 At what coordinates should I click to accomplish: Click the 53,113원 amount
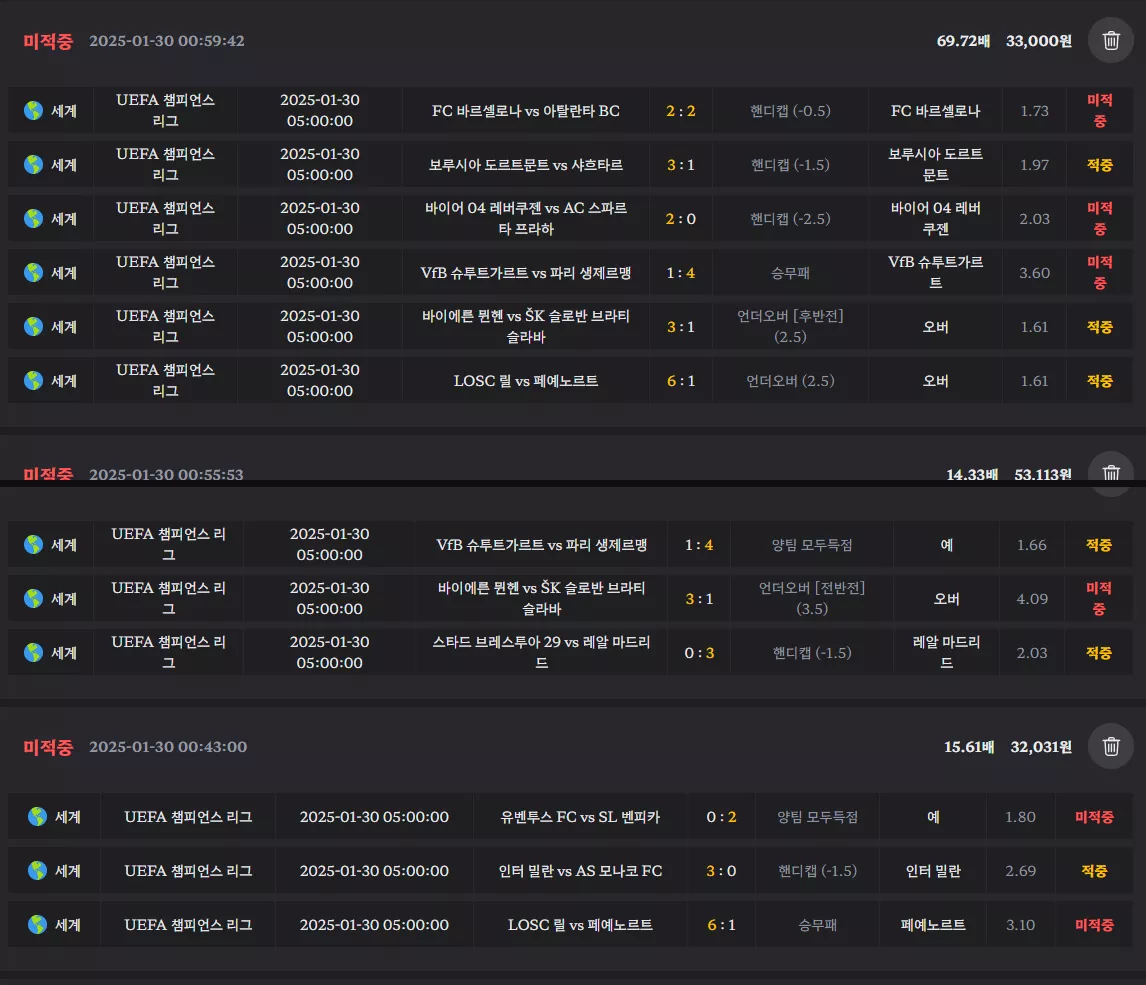point(1043,474)
